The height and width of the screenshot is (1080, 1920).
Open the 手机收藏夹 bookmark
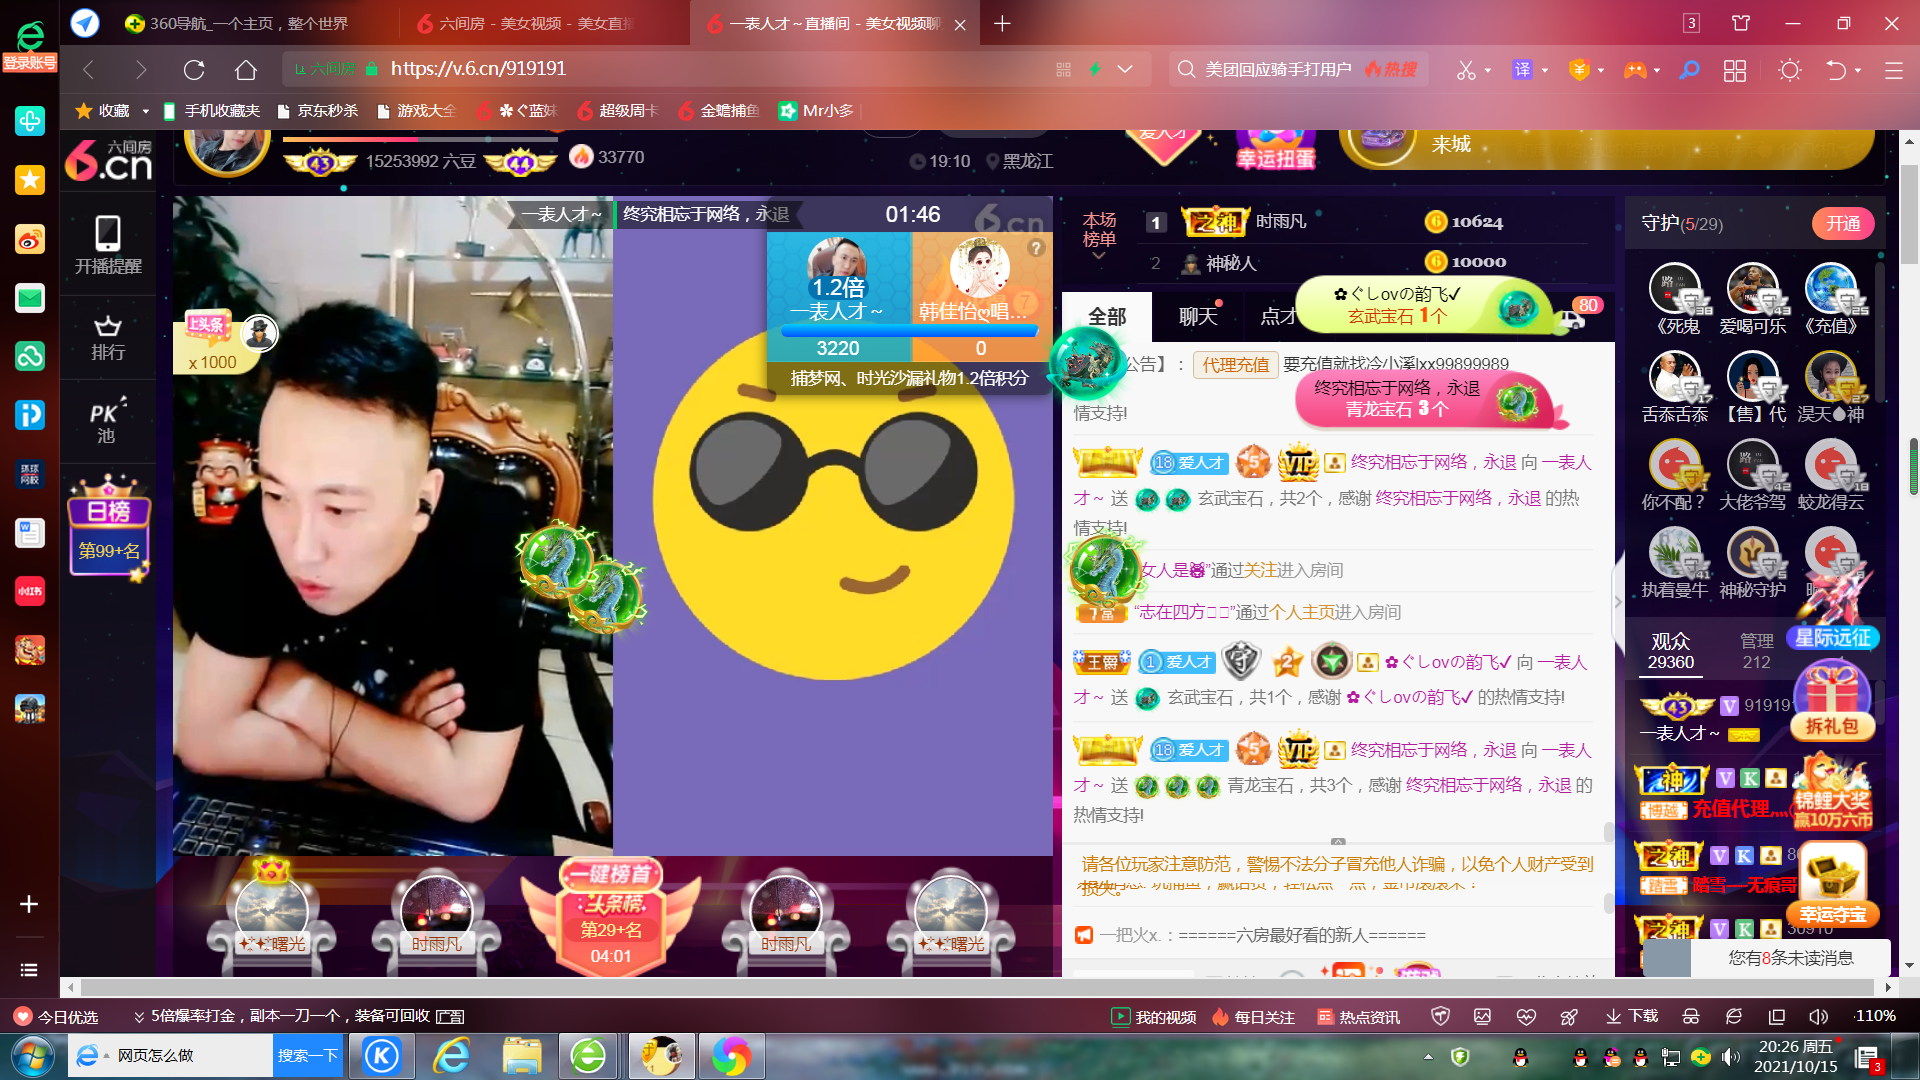point(212,111)
